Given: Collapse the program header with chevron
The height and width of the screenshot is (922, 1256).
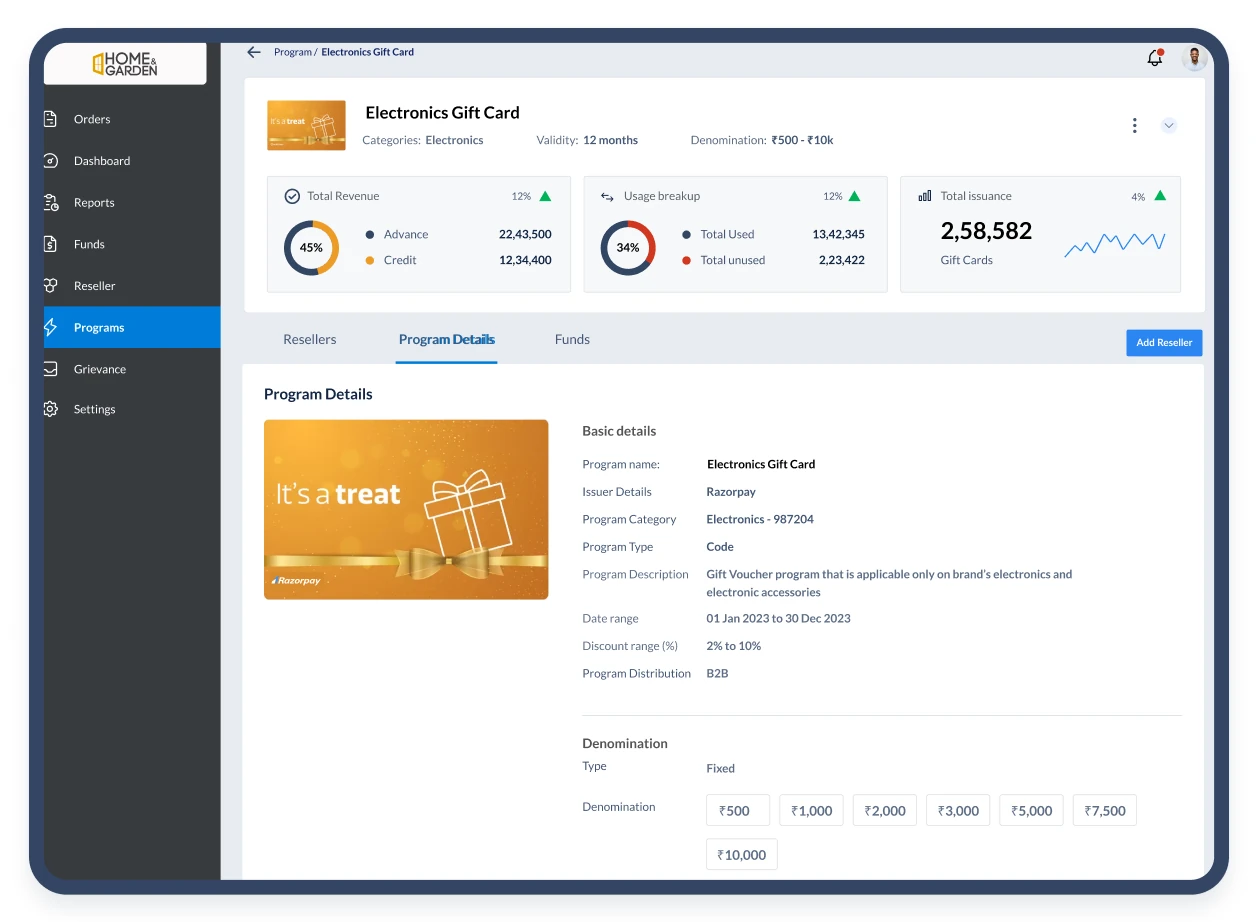Looking at the screenshot, I should coord(1169,126).
